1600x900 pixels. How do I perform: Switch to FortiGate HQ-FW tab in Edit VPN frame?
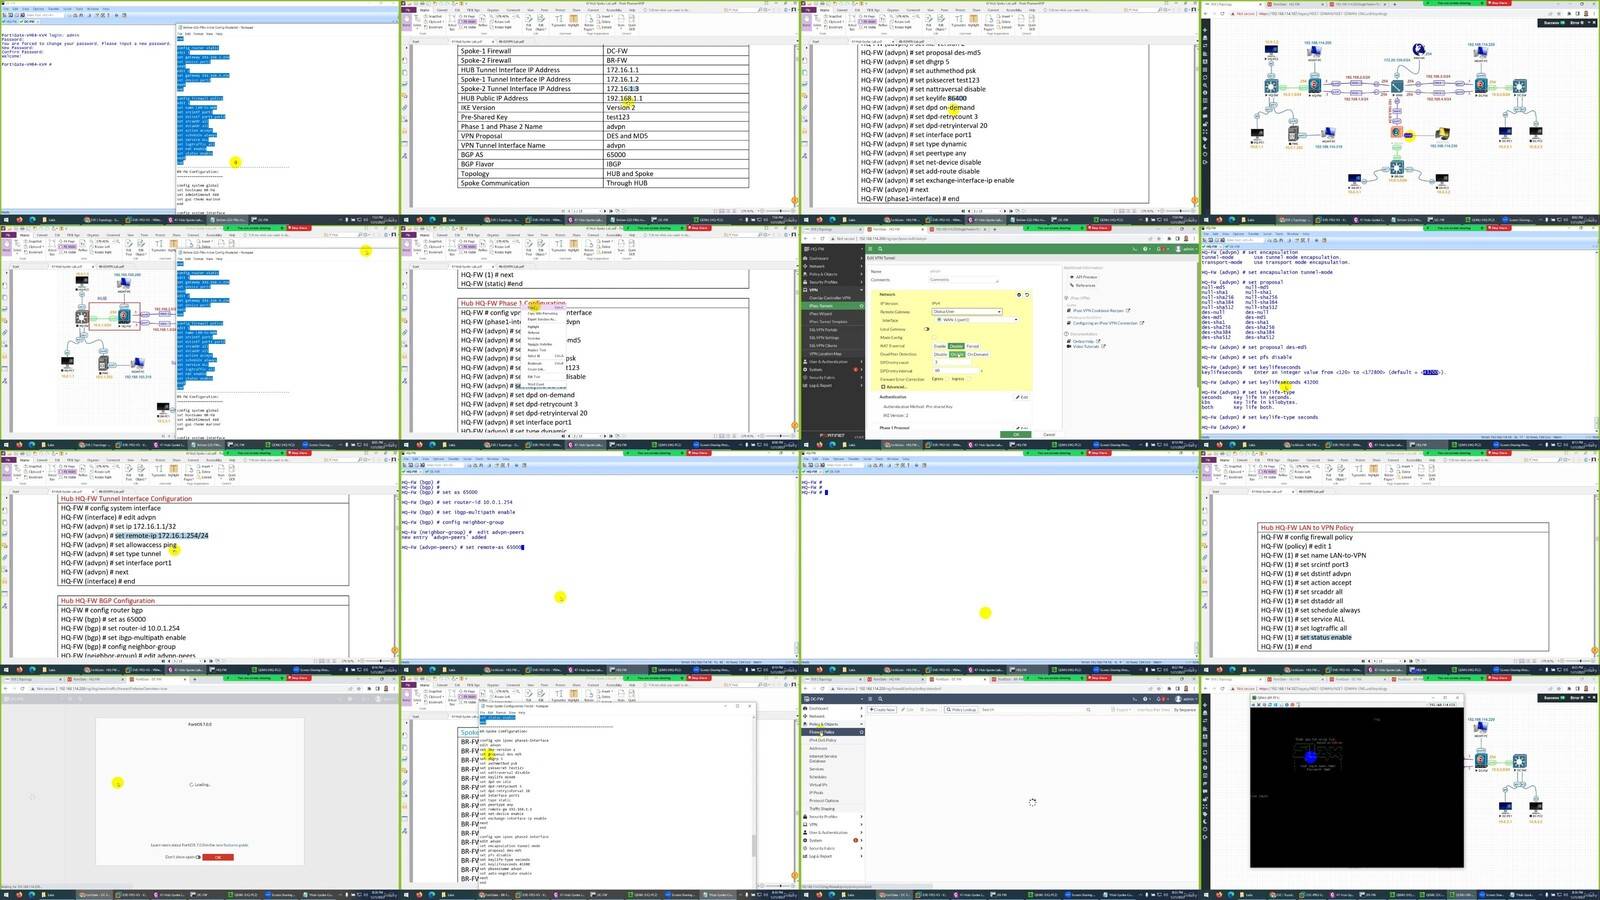click(895, 229)
